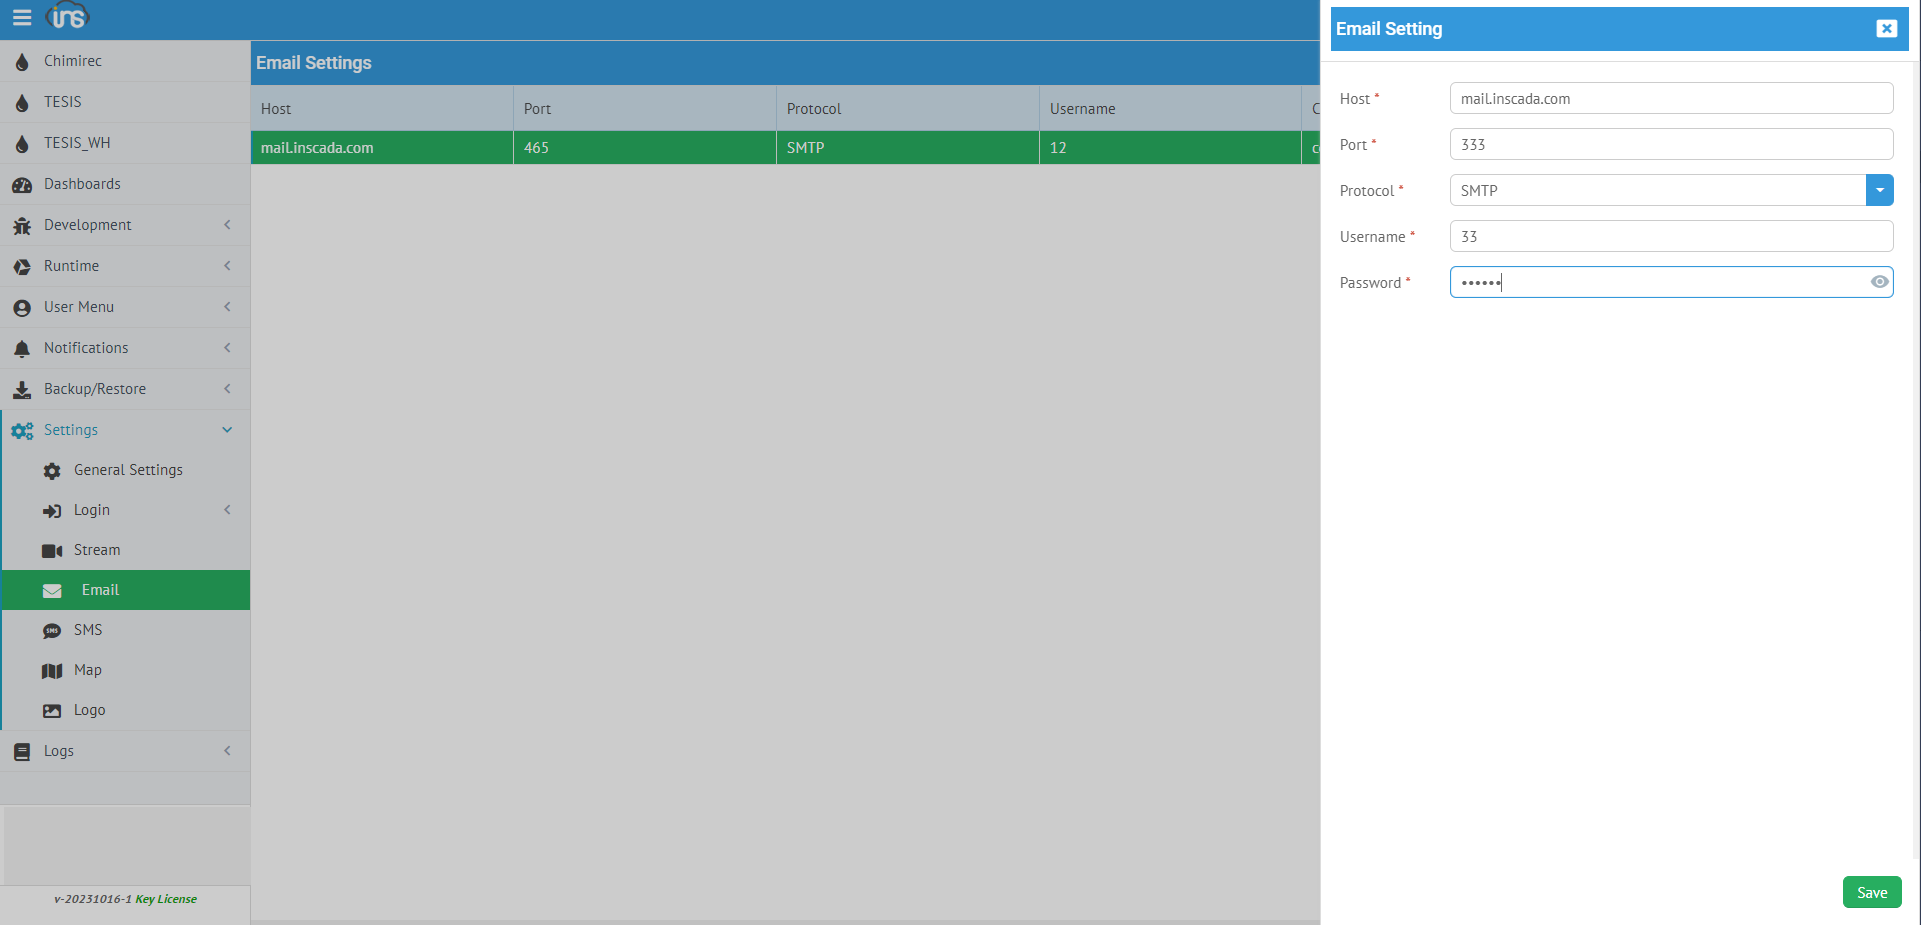Open the Key License link

(x=166, y=899)
